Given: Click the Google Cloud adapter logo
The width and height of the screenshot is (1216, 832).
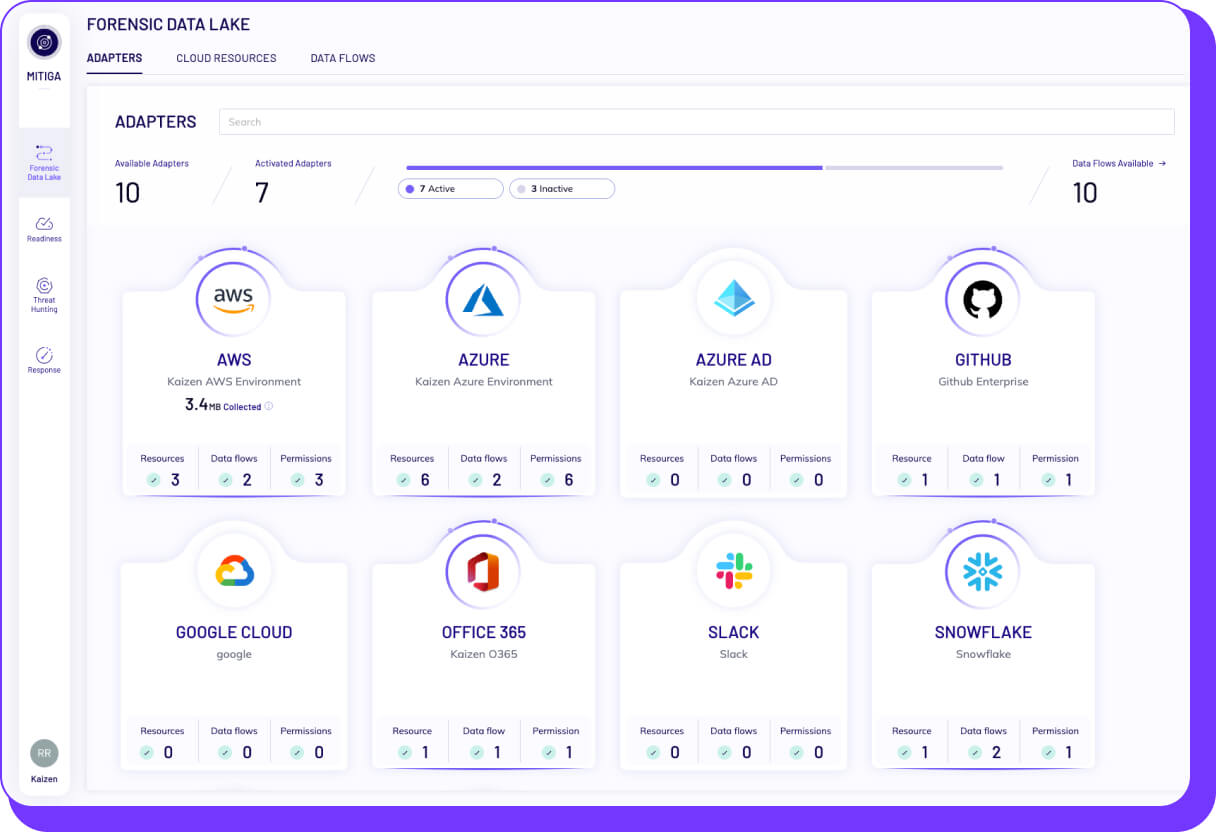Looking at the screenshot, I should coord(233,570).
